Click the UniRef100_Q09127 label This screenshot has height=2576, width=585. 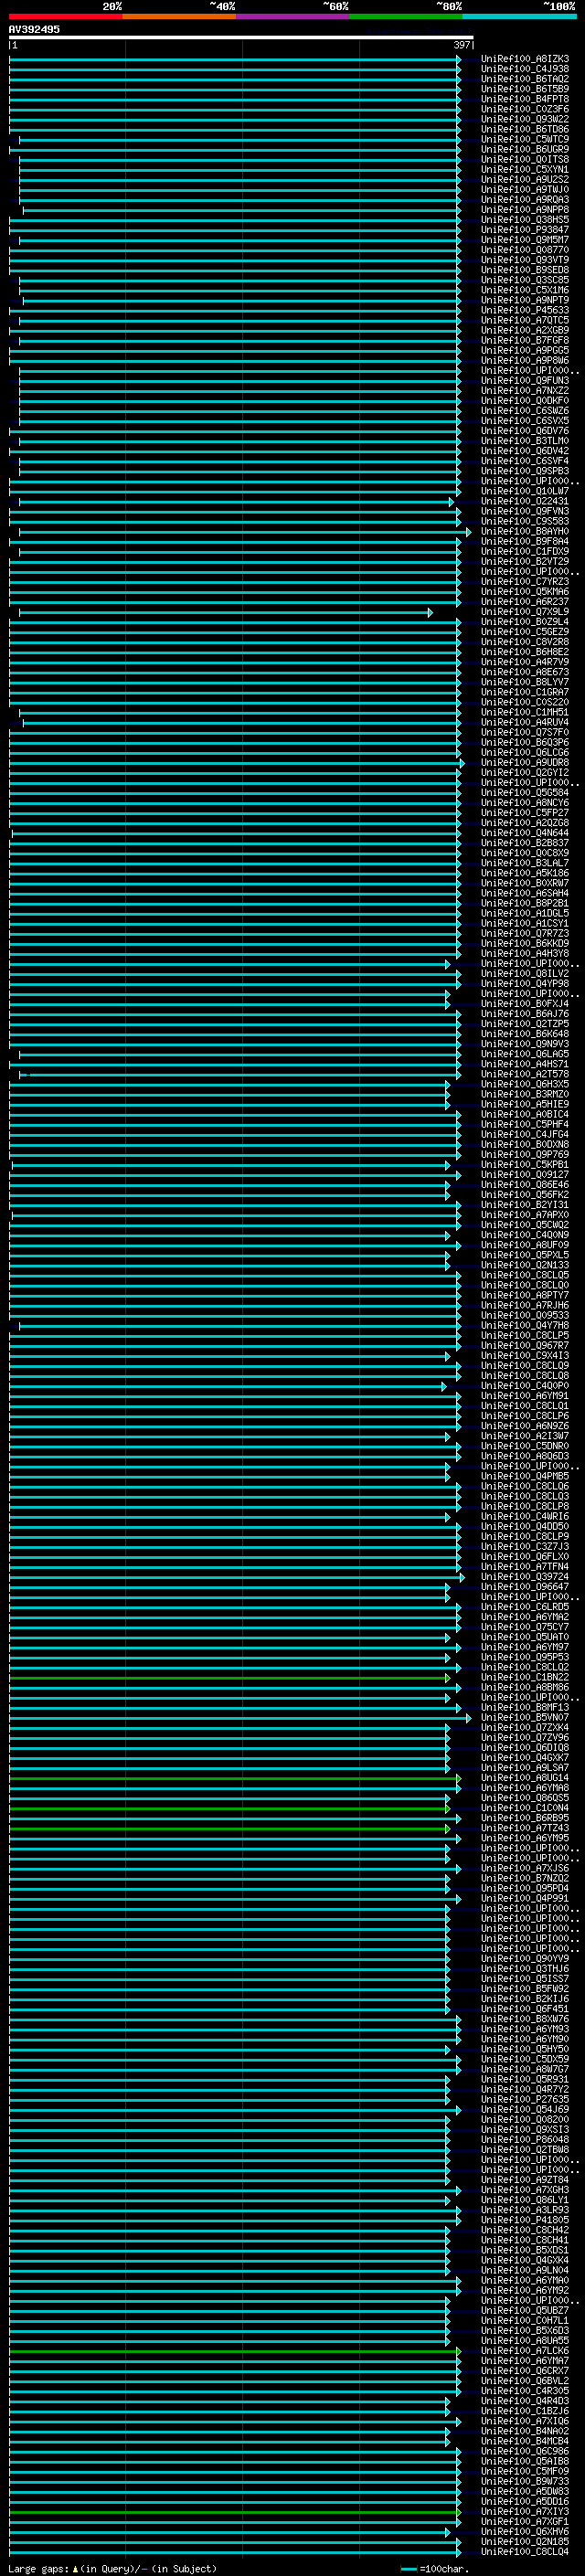pyautogui.click(x=525, y=1175)
